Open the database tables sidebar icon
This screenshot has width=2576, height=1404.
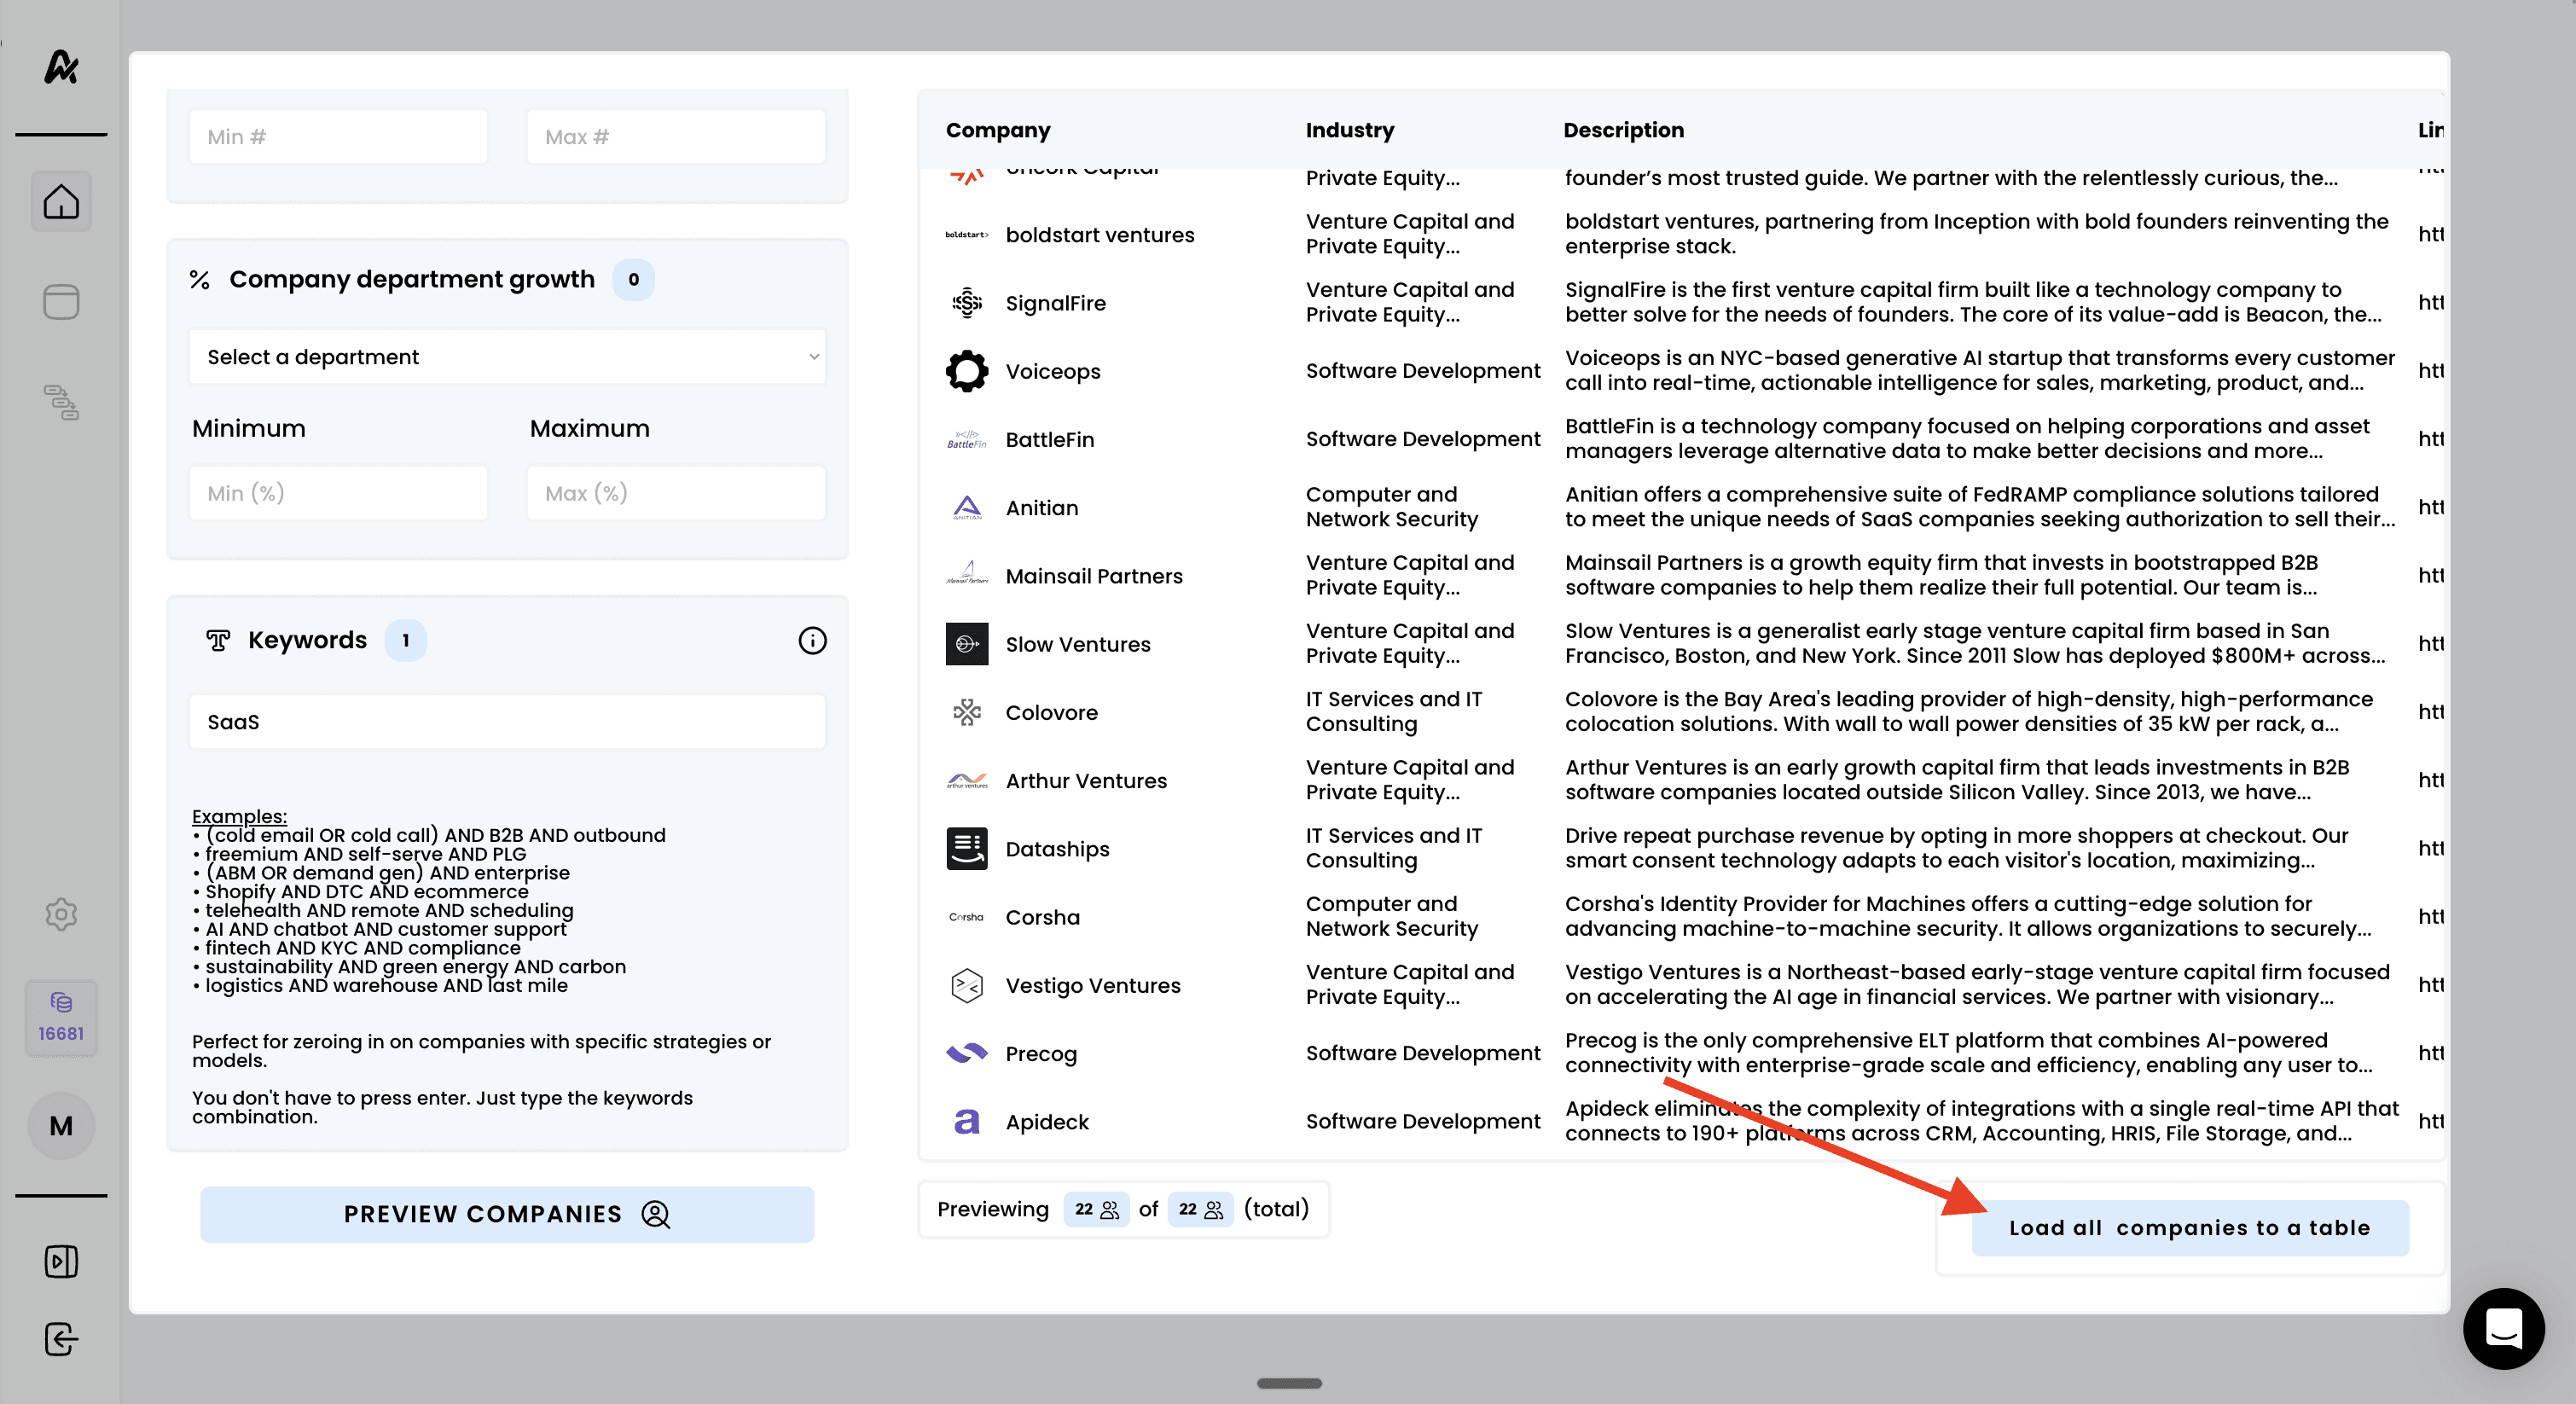point(61,302)
